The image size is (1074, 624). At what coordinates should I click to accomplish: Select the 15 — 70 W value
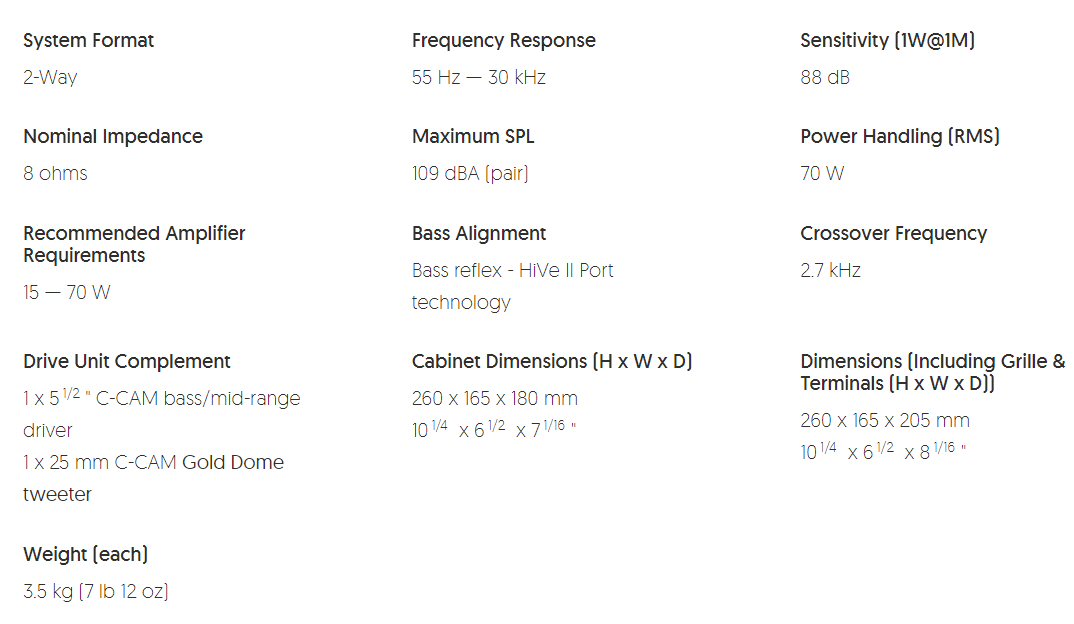tap(68, 292)
